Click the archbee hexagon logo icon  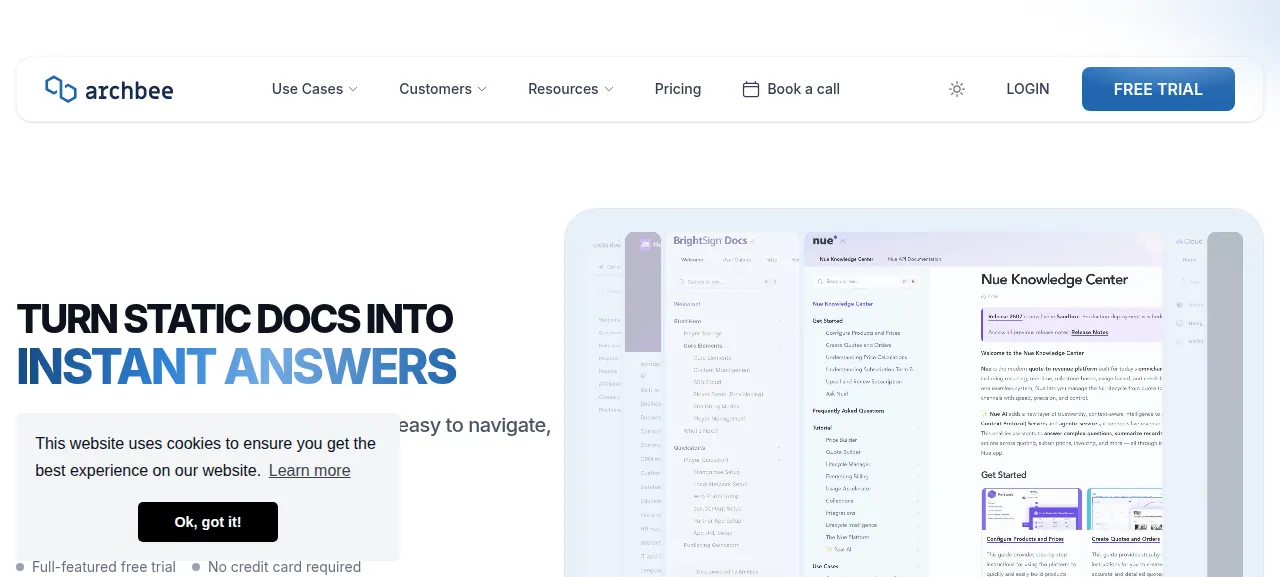61,89
